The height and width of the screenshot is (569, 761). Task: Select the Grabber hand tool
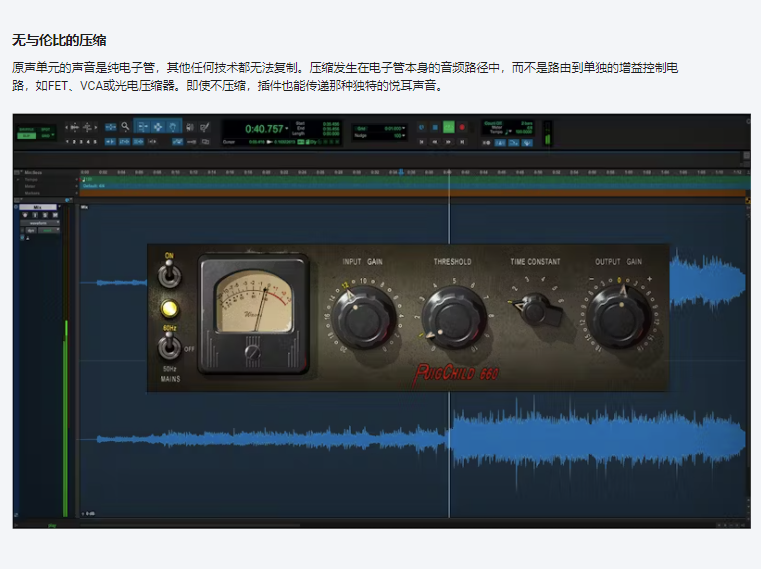pos(174,127)
